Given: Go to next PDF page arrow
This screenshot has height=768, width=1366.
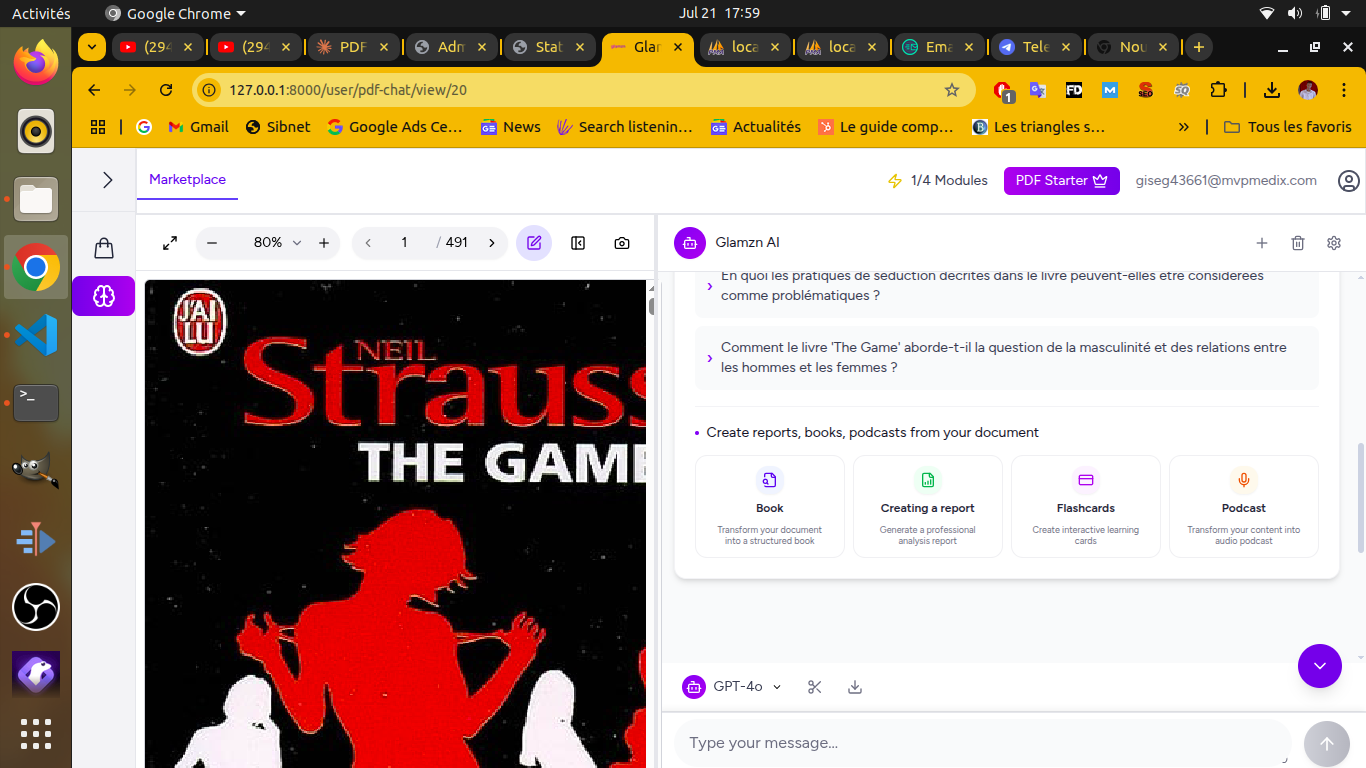Looking at the screenshot, I should [491, 243].
